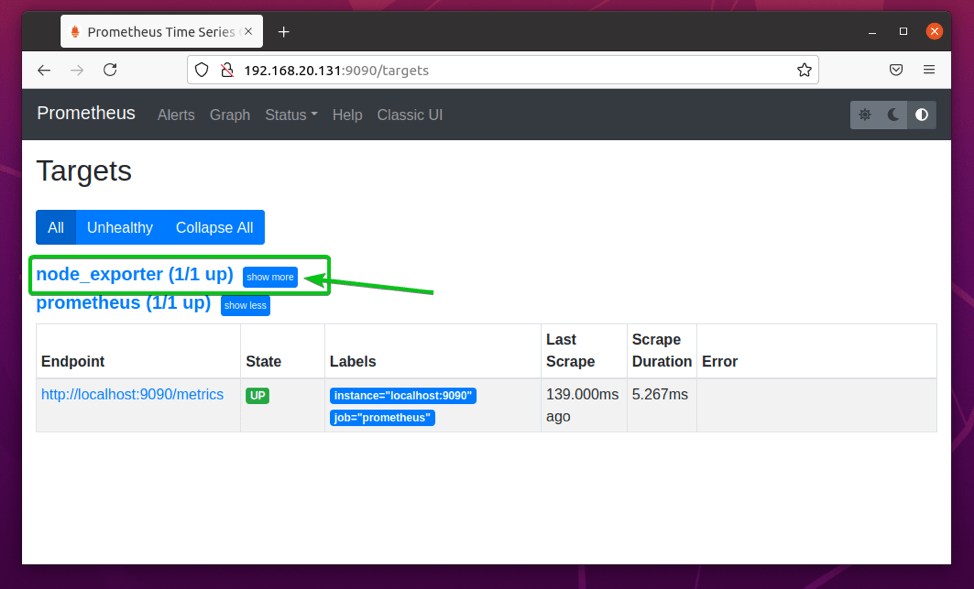The width and height of the screenshot is (974, 589).
Task: Click the job="prometheus" label badge
Action: [383, 418]
